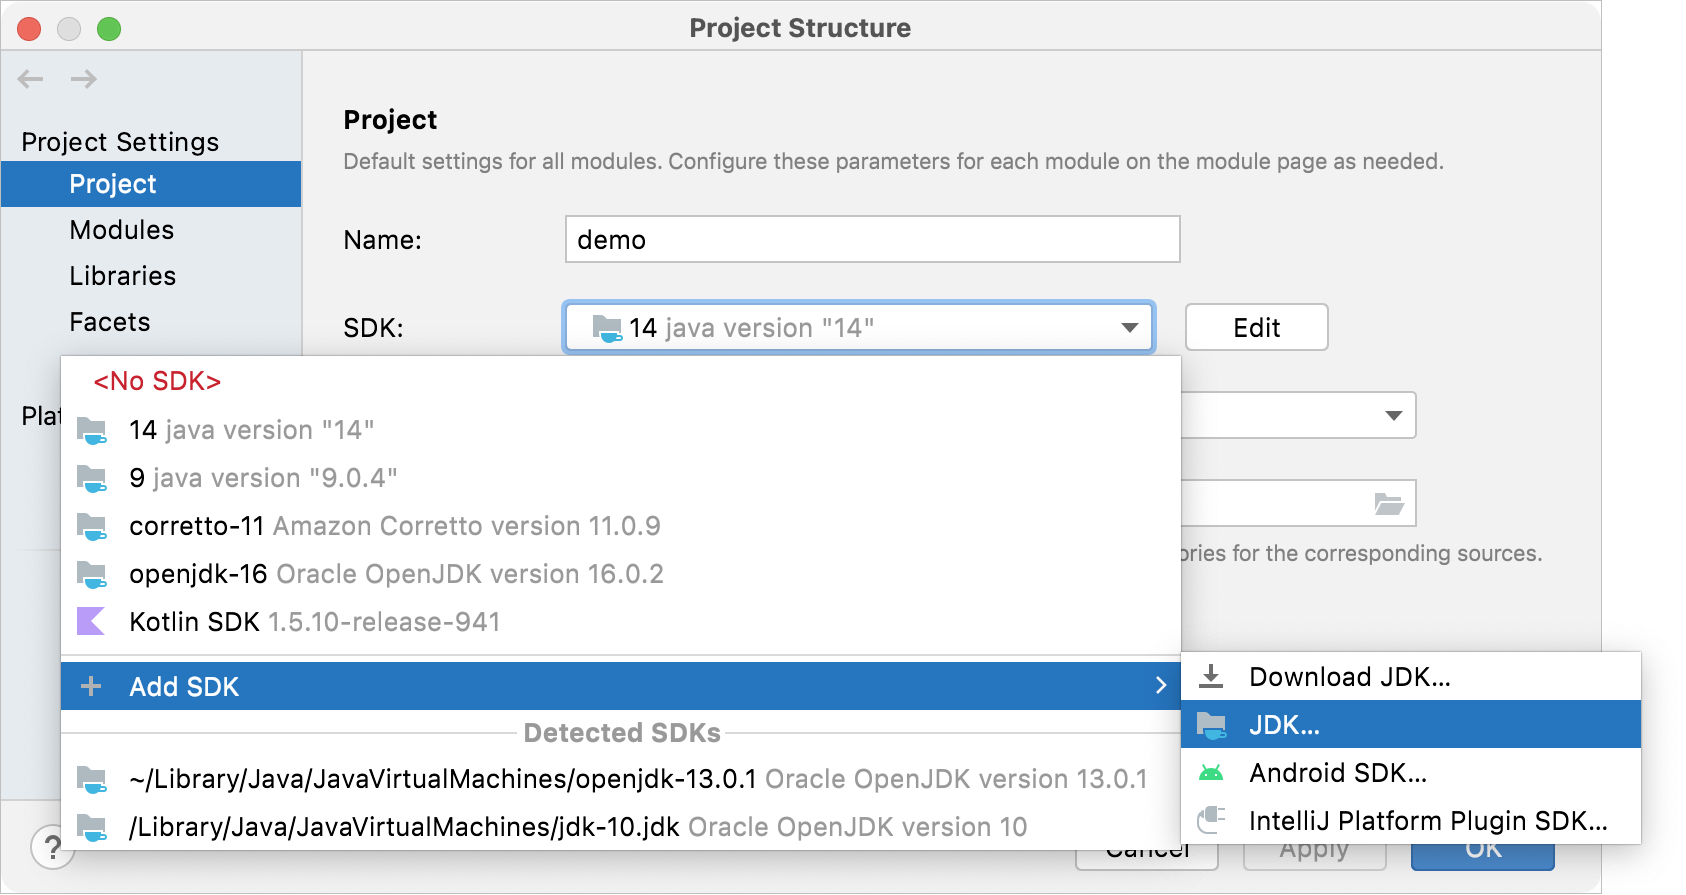The height and width of the screenshot is (895, 1686).
Task: Open Facets in the sidebar
Action: point(151,322)
